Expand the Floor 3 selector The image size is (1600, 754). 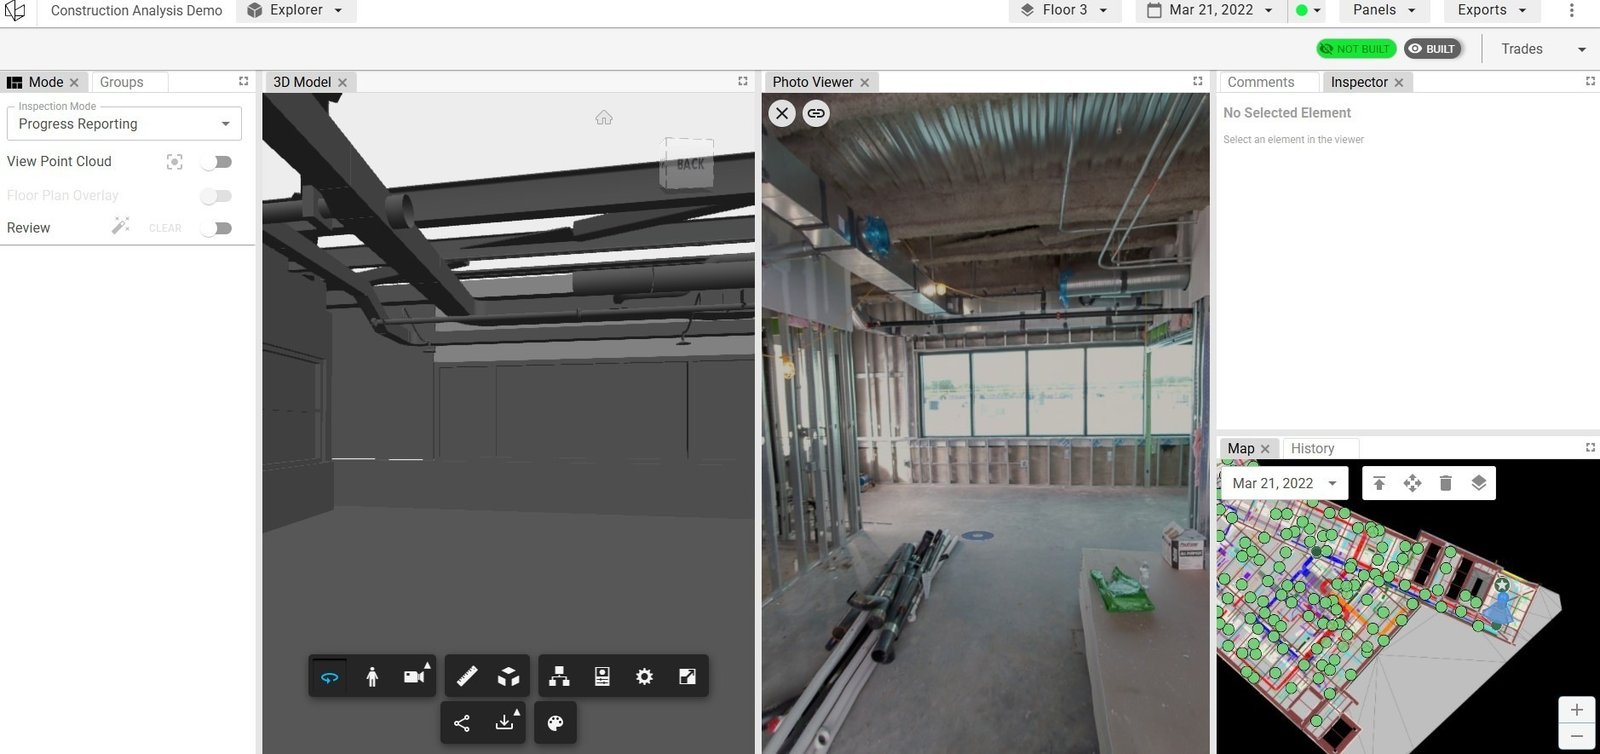click(1064, 10)
